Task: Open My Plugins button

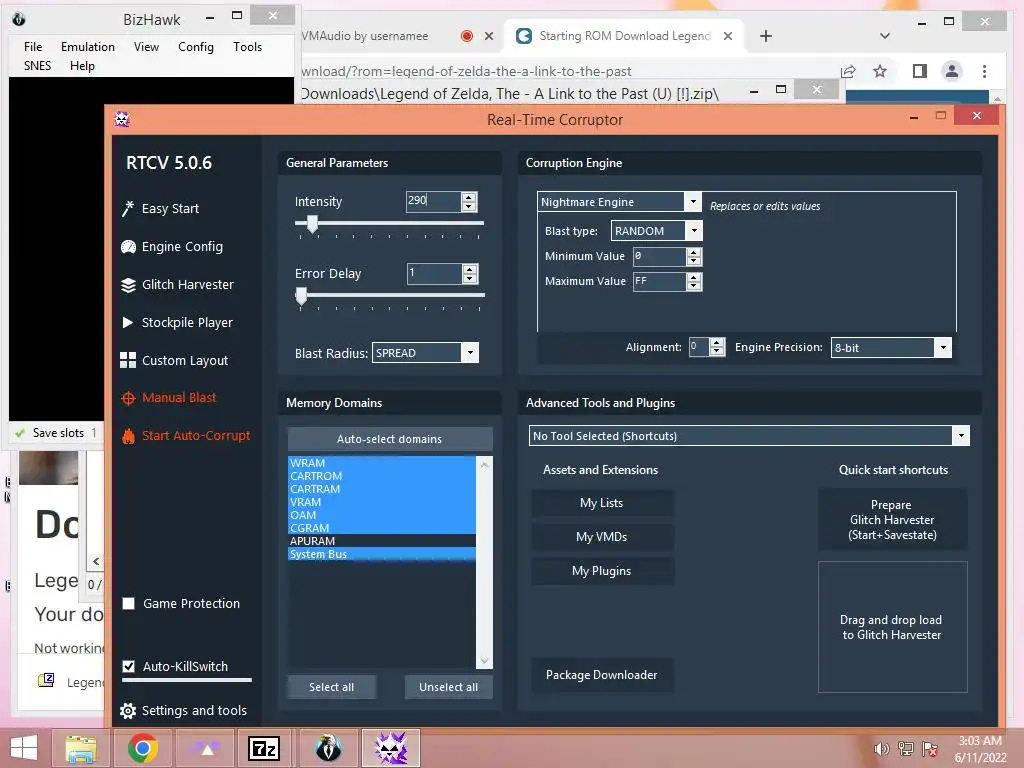Action: pos(601,571)
